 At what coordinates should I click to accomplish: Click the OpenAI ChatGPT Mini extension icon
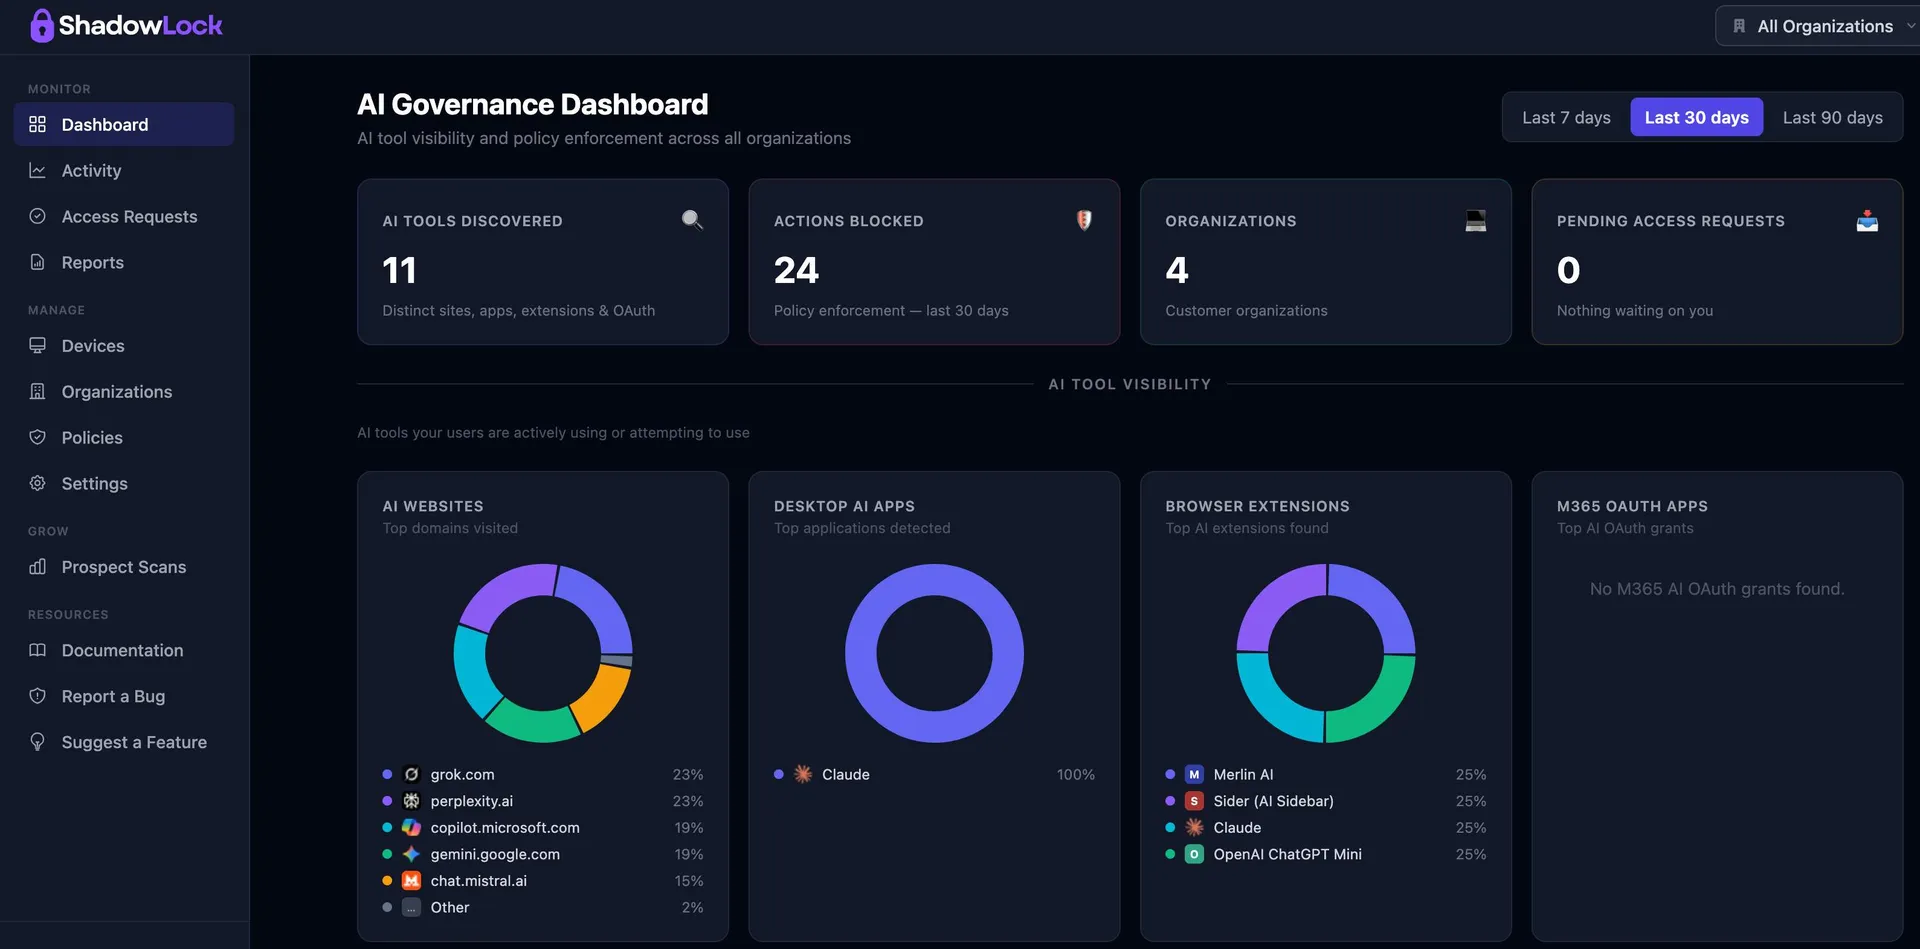click(x=1194, y=854)
